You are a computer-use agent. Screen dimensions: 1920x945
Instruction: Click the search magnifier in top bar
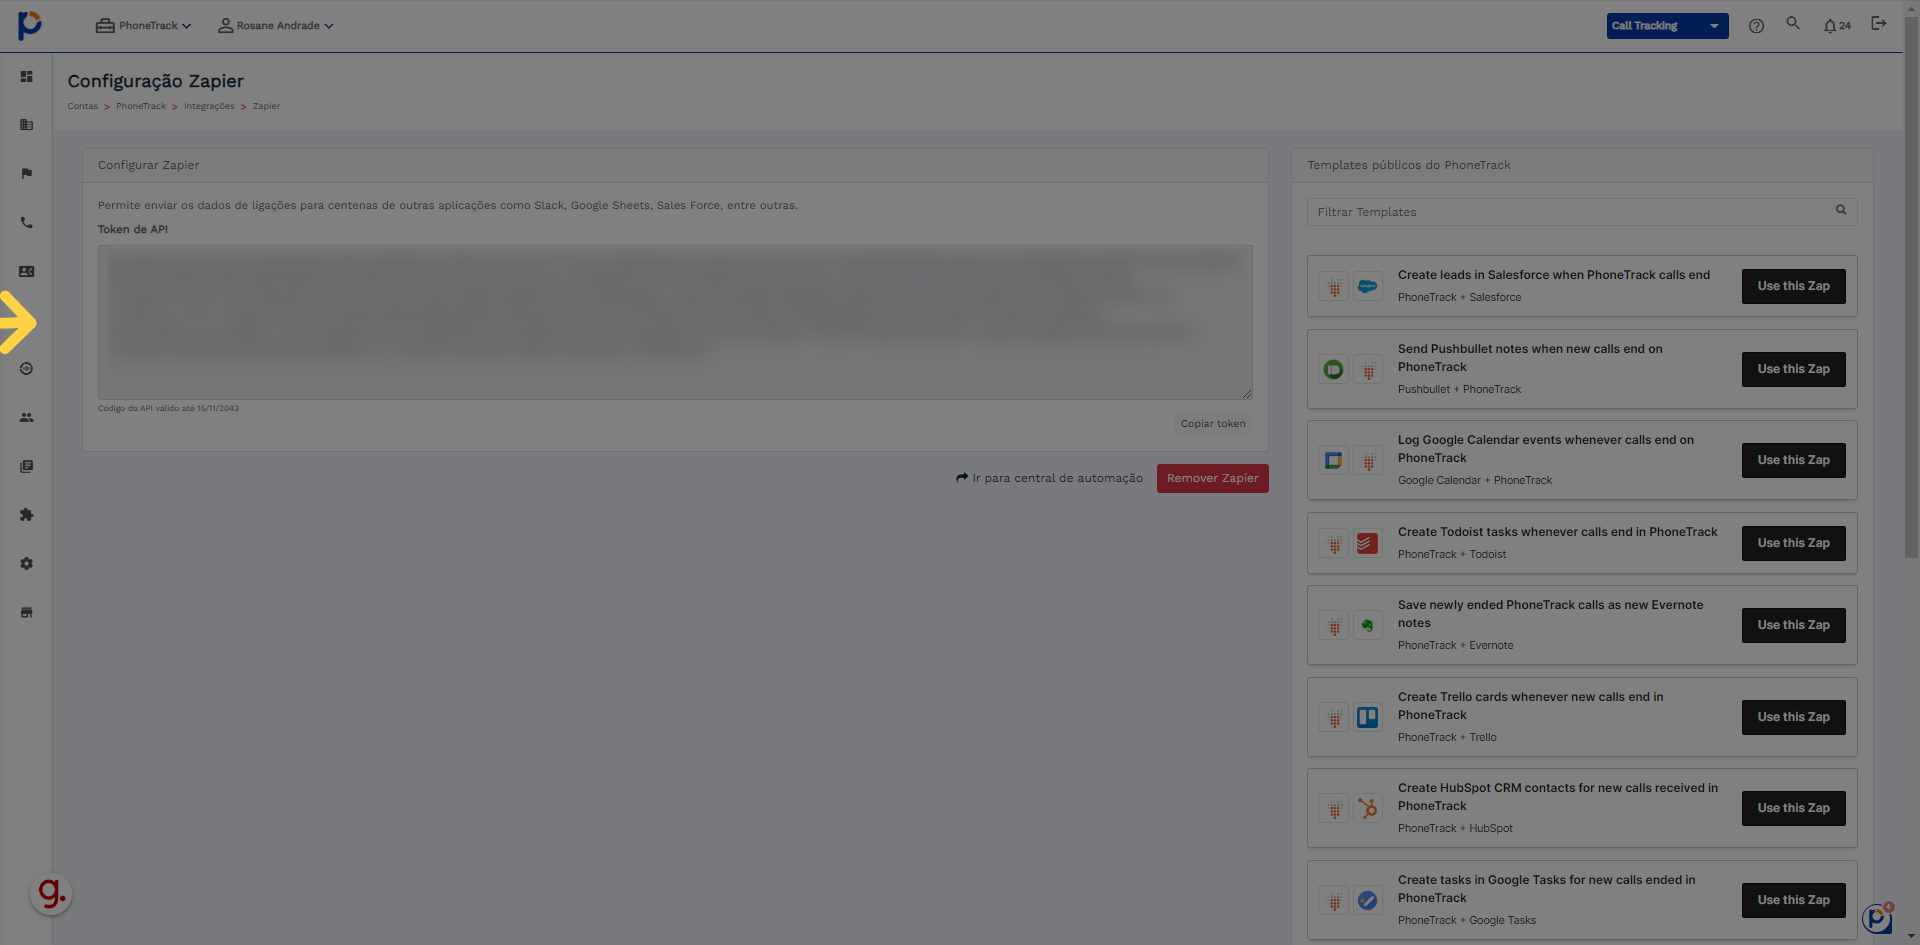click(1793, 23)
